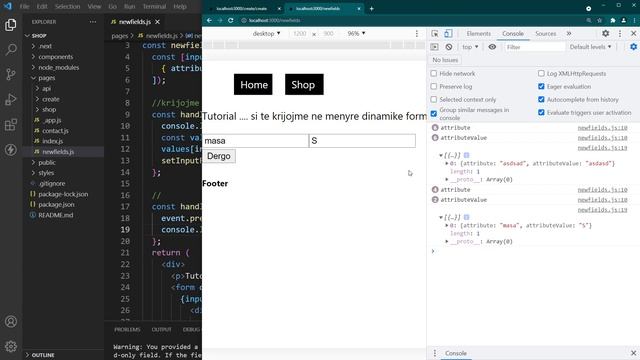
Task: Reload the browser page
Action: tap(231, 20)
